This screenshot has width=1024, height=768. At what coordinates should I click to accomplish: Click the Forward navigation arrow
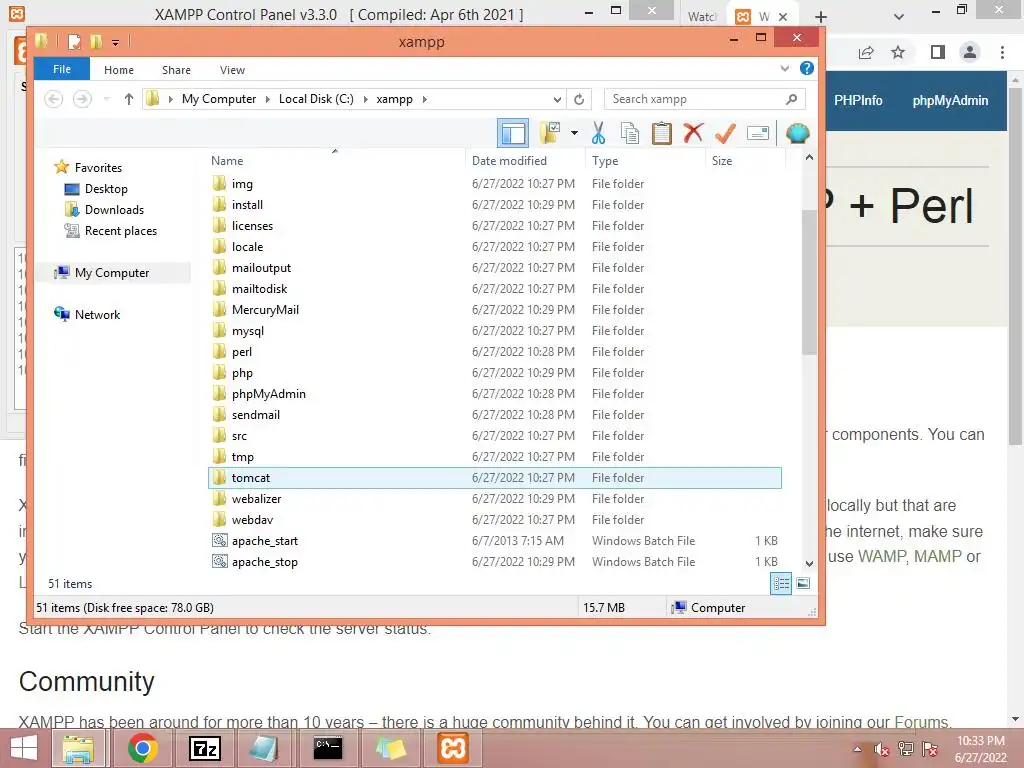pos(82,99)
